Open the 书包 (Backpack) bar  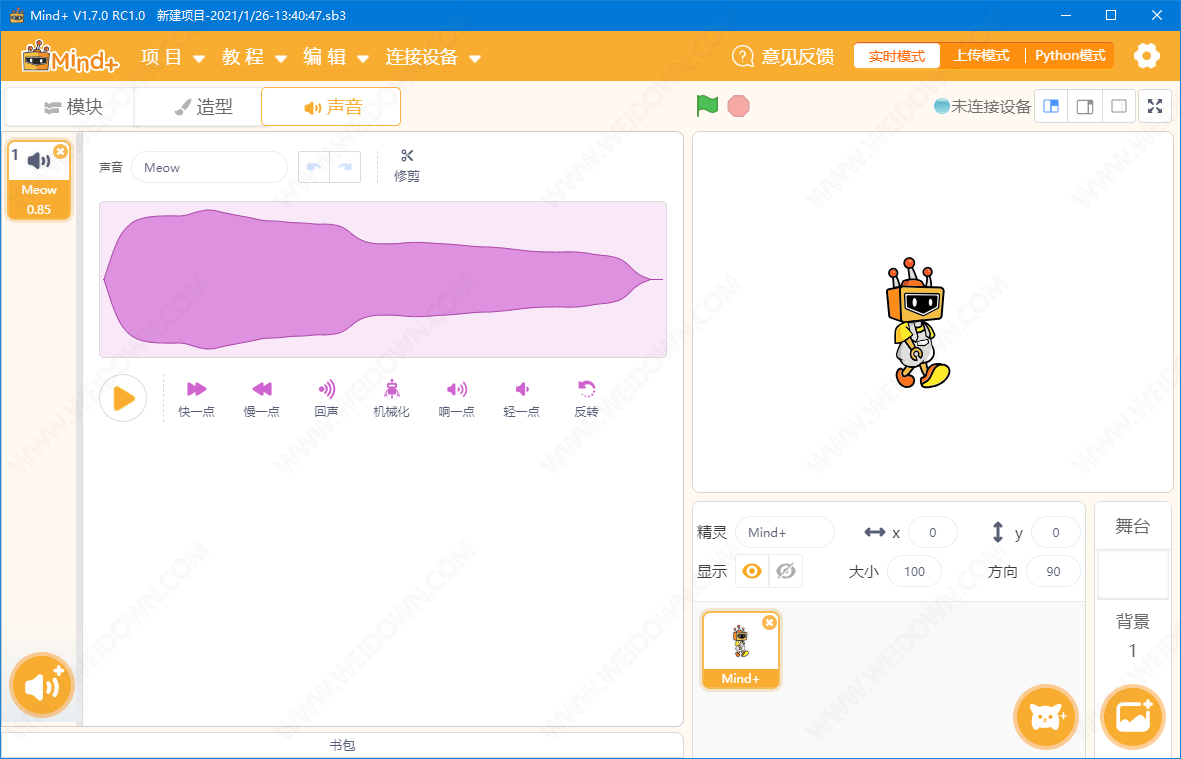(342, 745)
